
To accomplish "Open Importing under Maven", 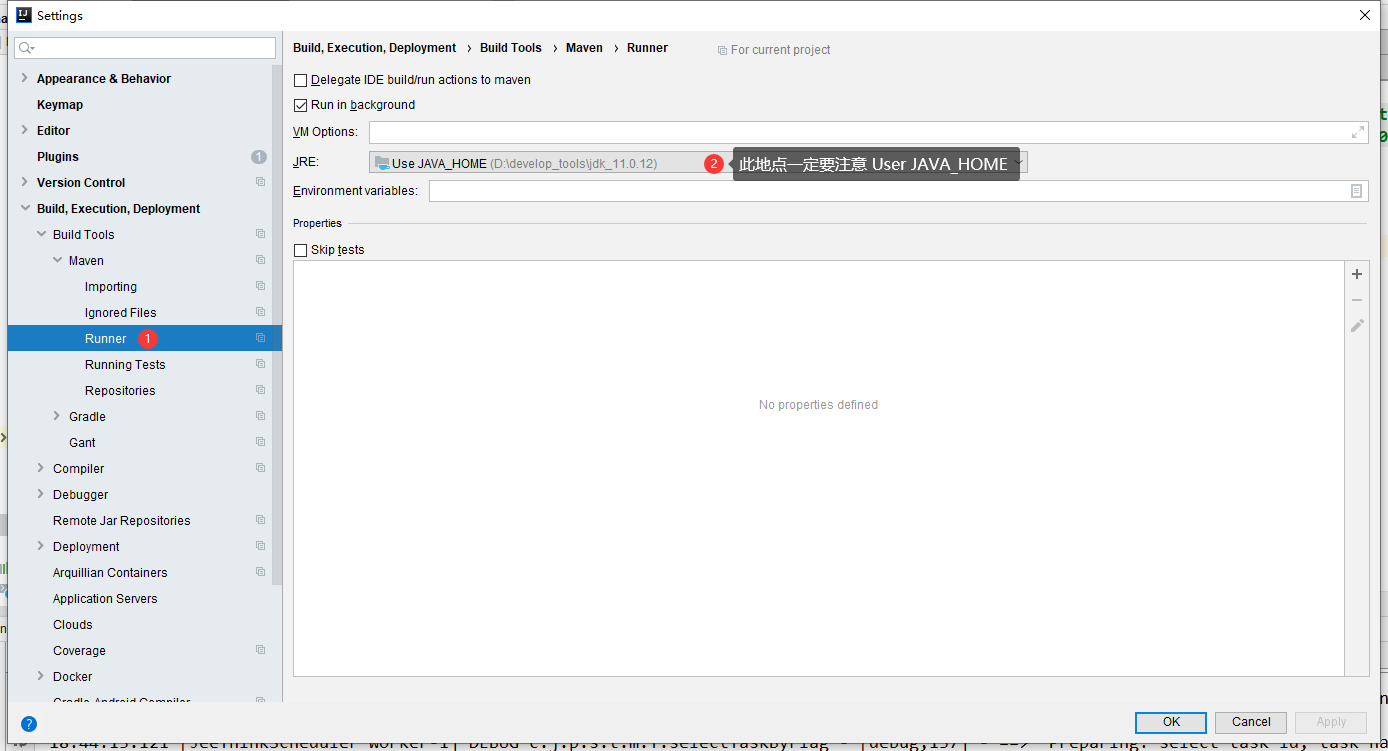I will tap(111, 287).
